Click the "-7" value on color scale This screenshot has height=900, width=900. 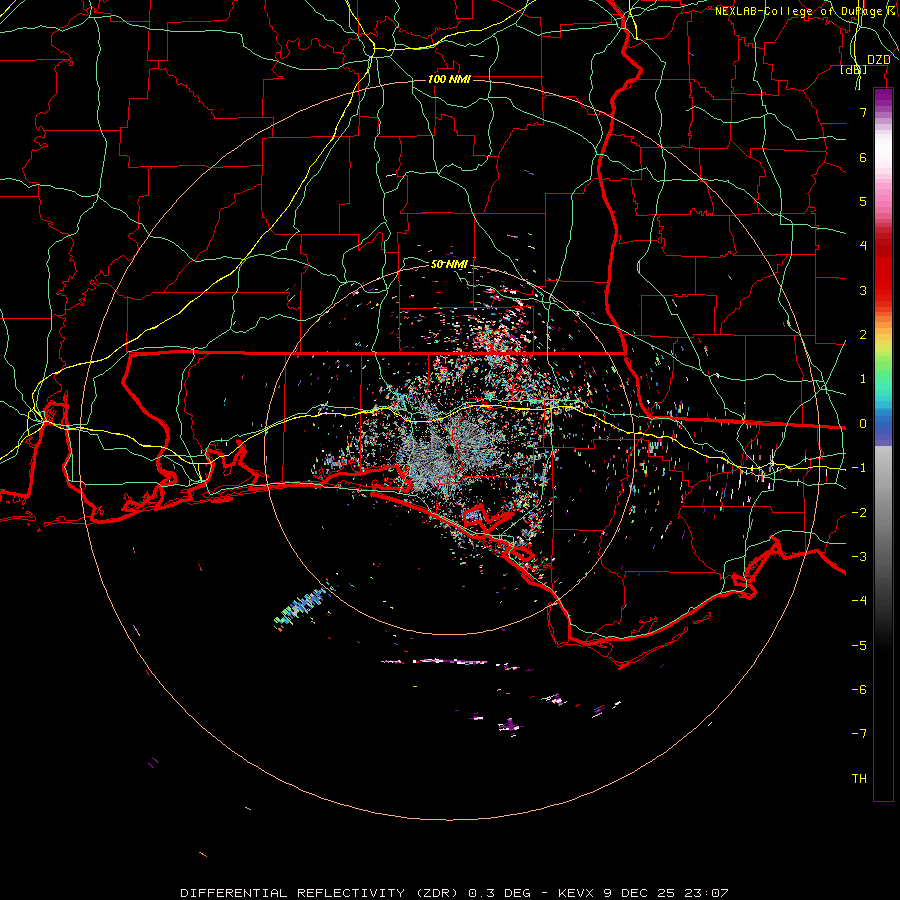coord(859,734)
